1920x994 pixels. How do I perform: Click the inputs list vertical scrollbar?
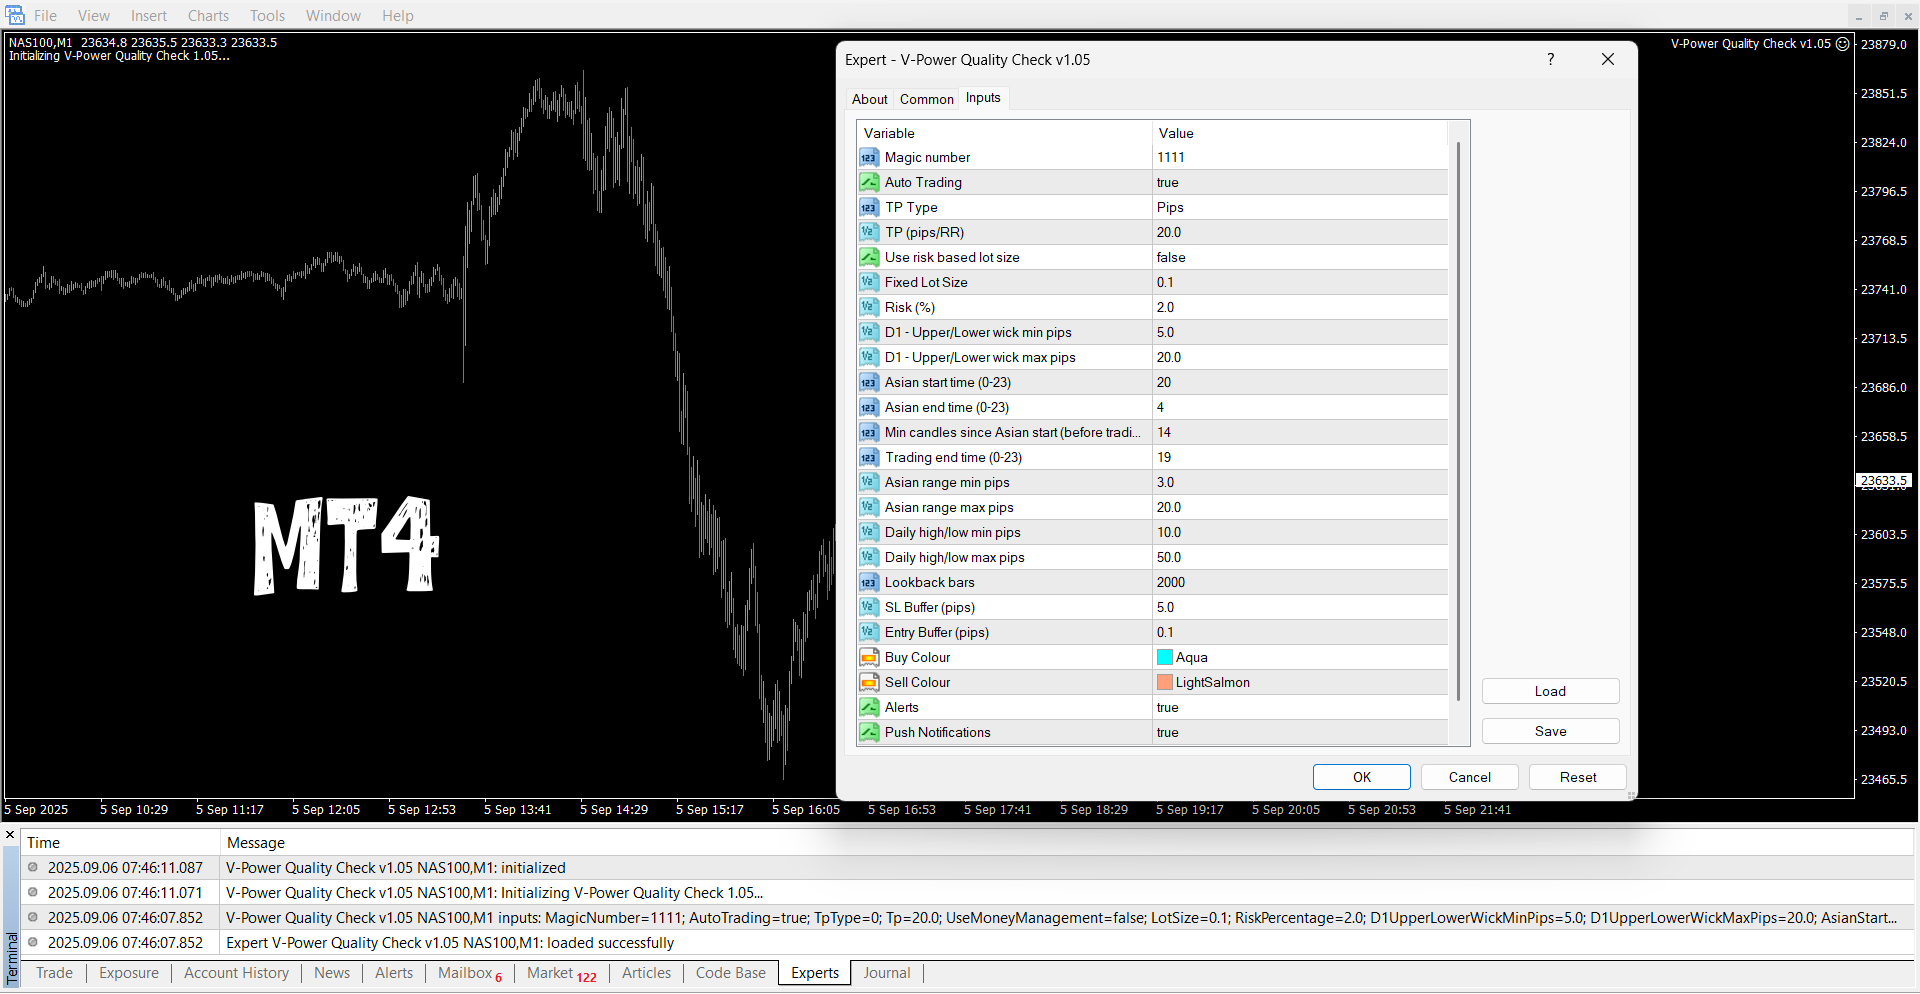pos(1458,420)
